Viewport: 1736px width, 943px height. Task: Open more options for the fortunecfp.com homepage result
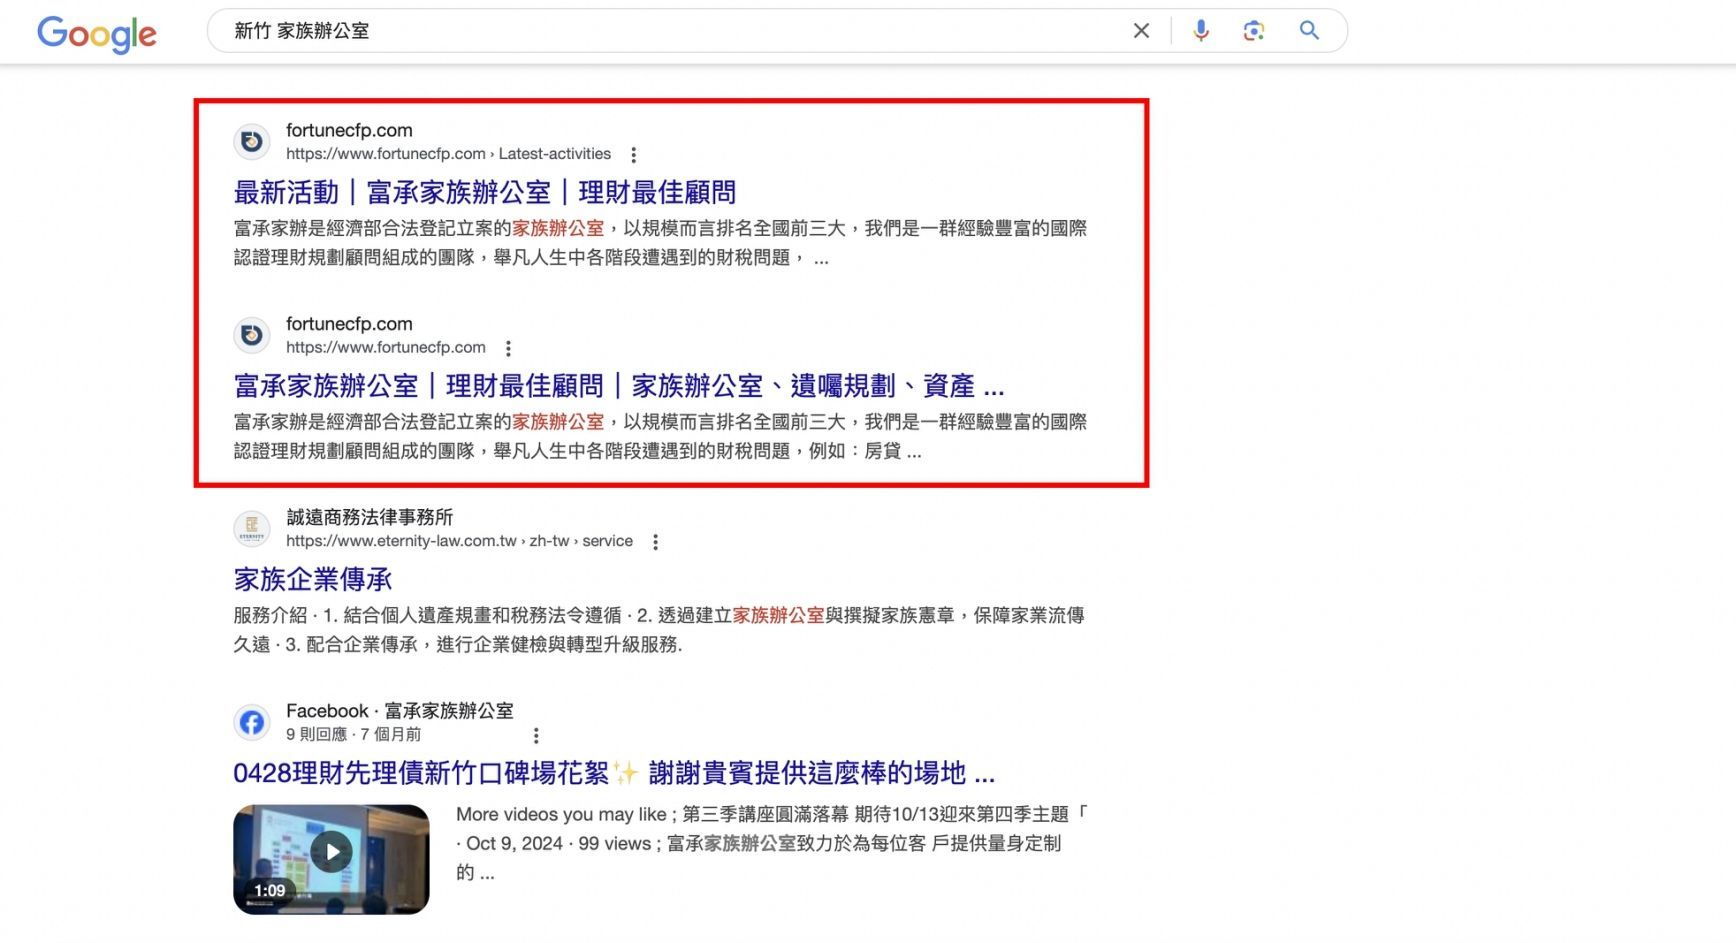click(508, 348)
